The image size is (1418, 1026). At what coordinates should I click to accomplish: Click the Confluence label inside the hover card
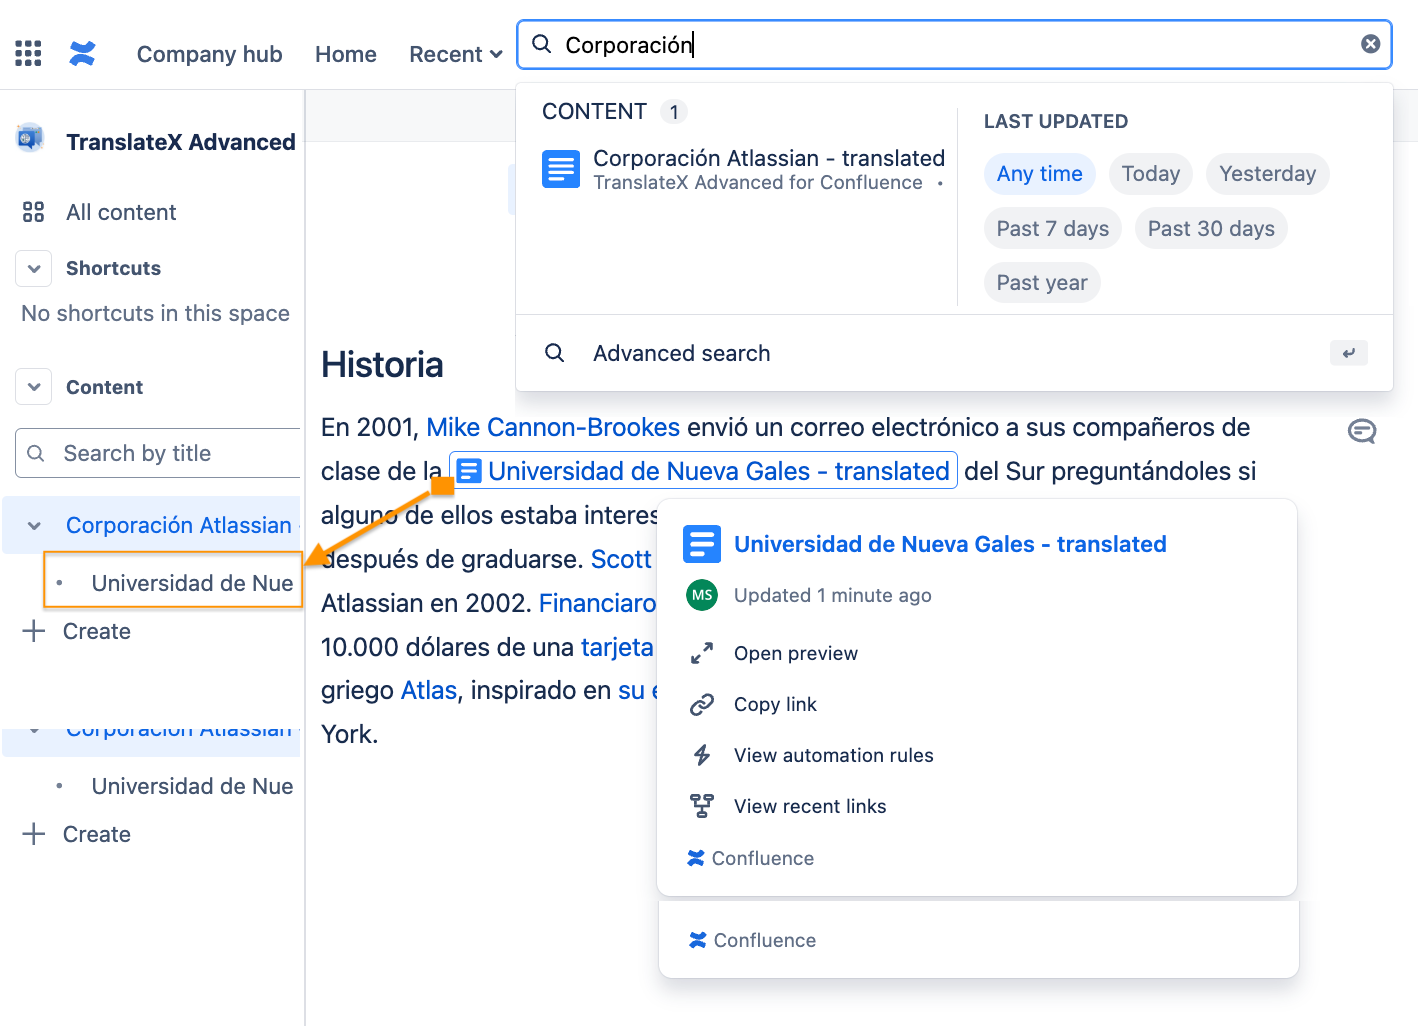(x=763, y=858)
